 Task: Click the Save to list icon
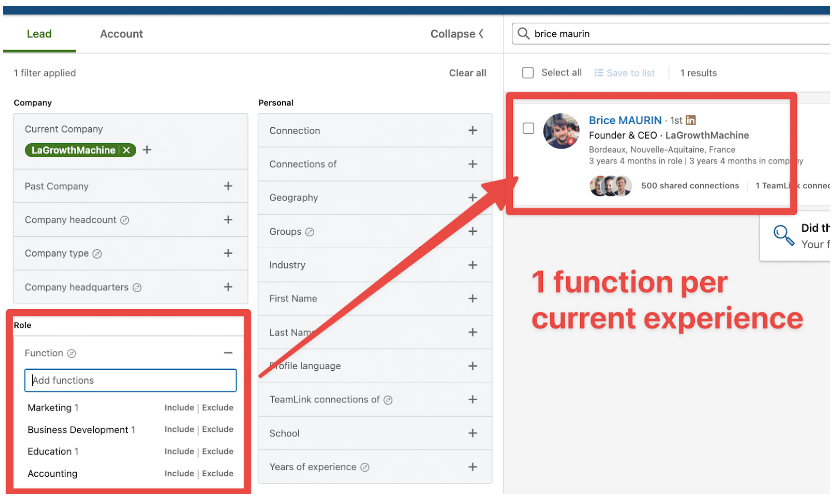599,73
